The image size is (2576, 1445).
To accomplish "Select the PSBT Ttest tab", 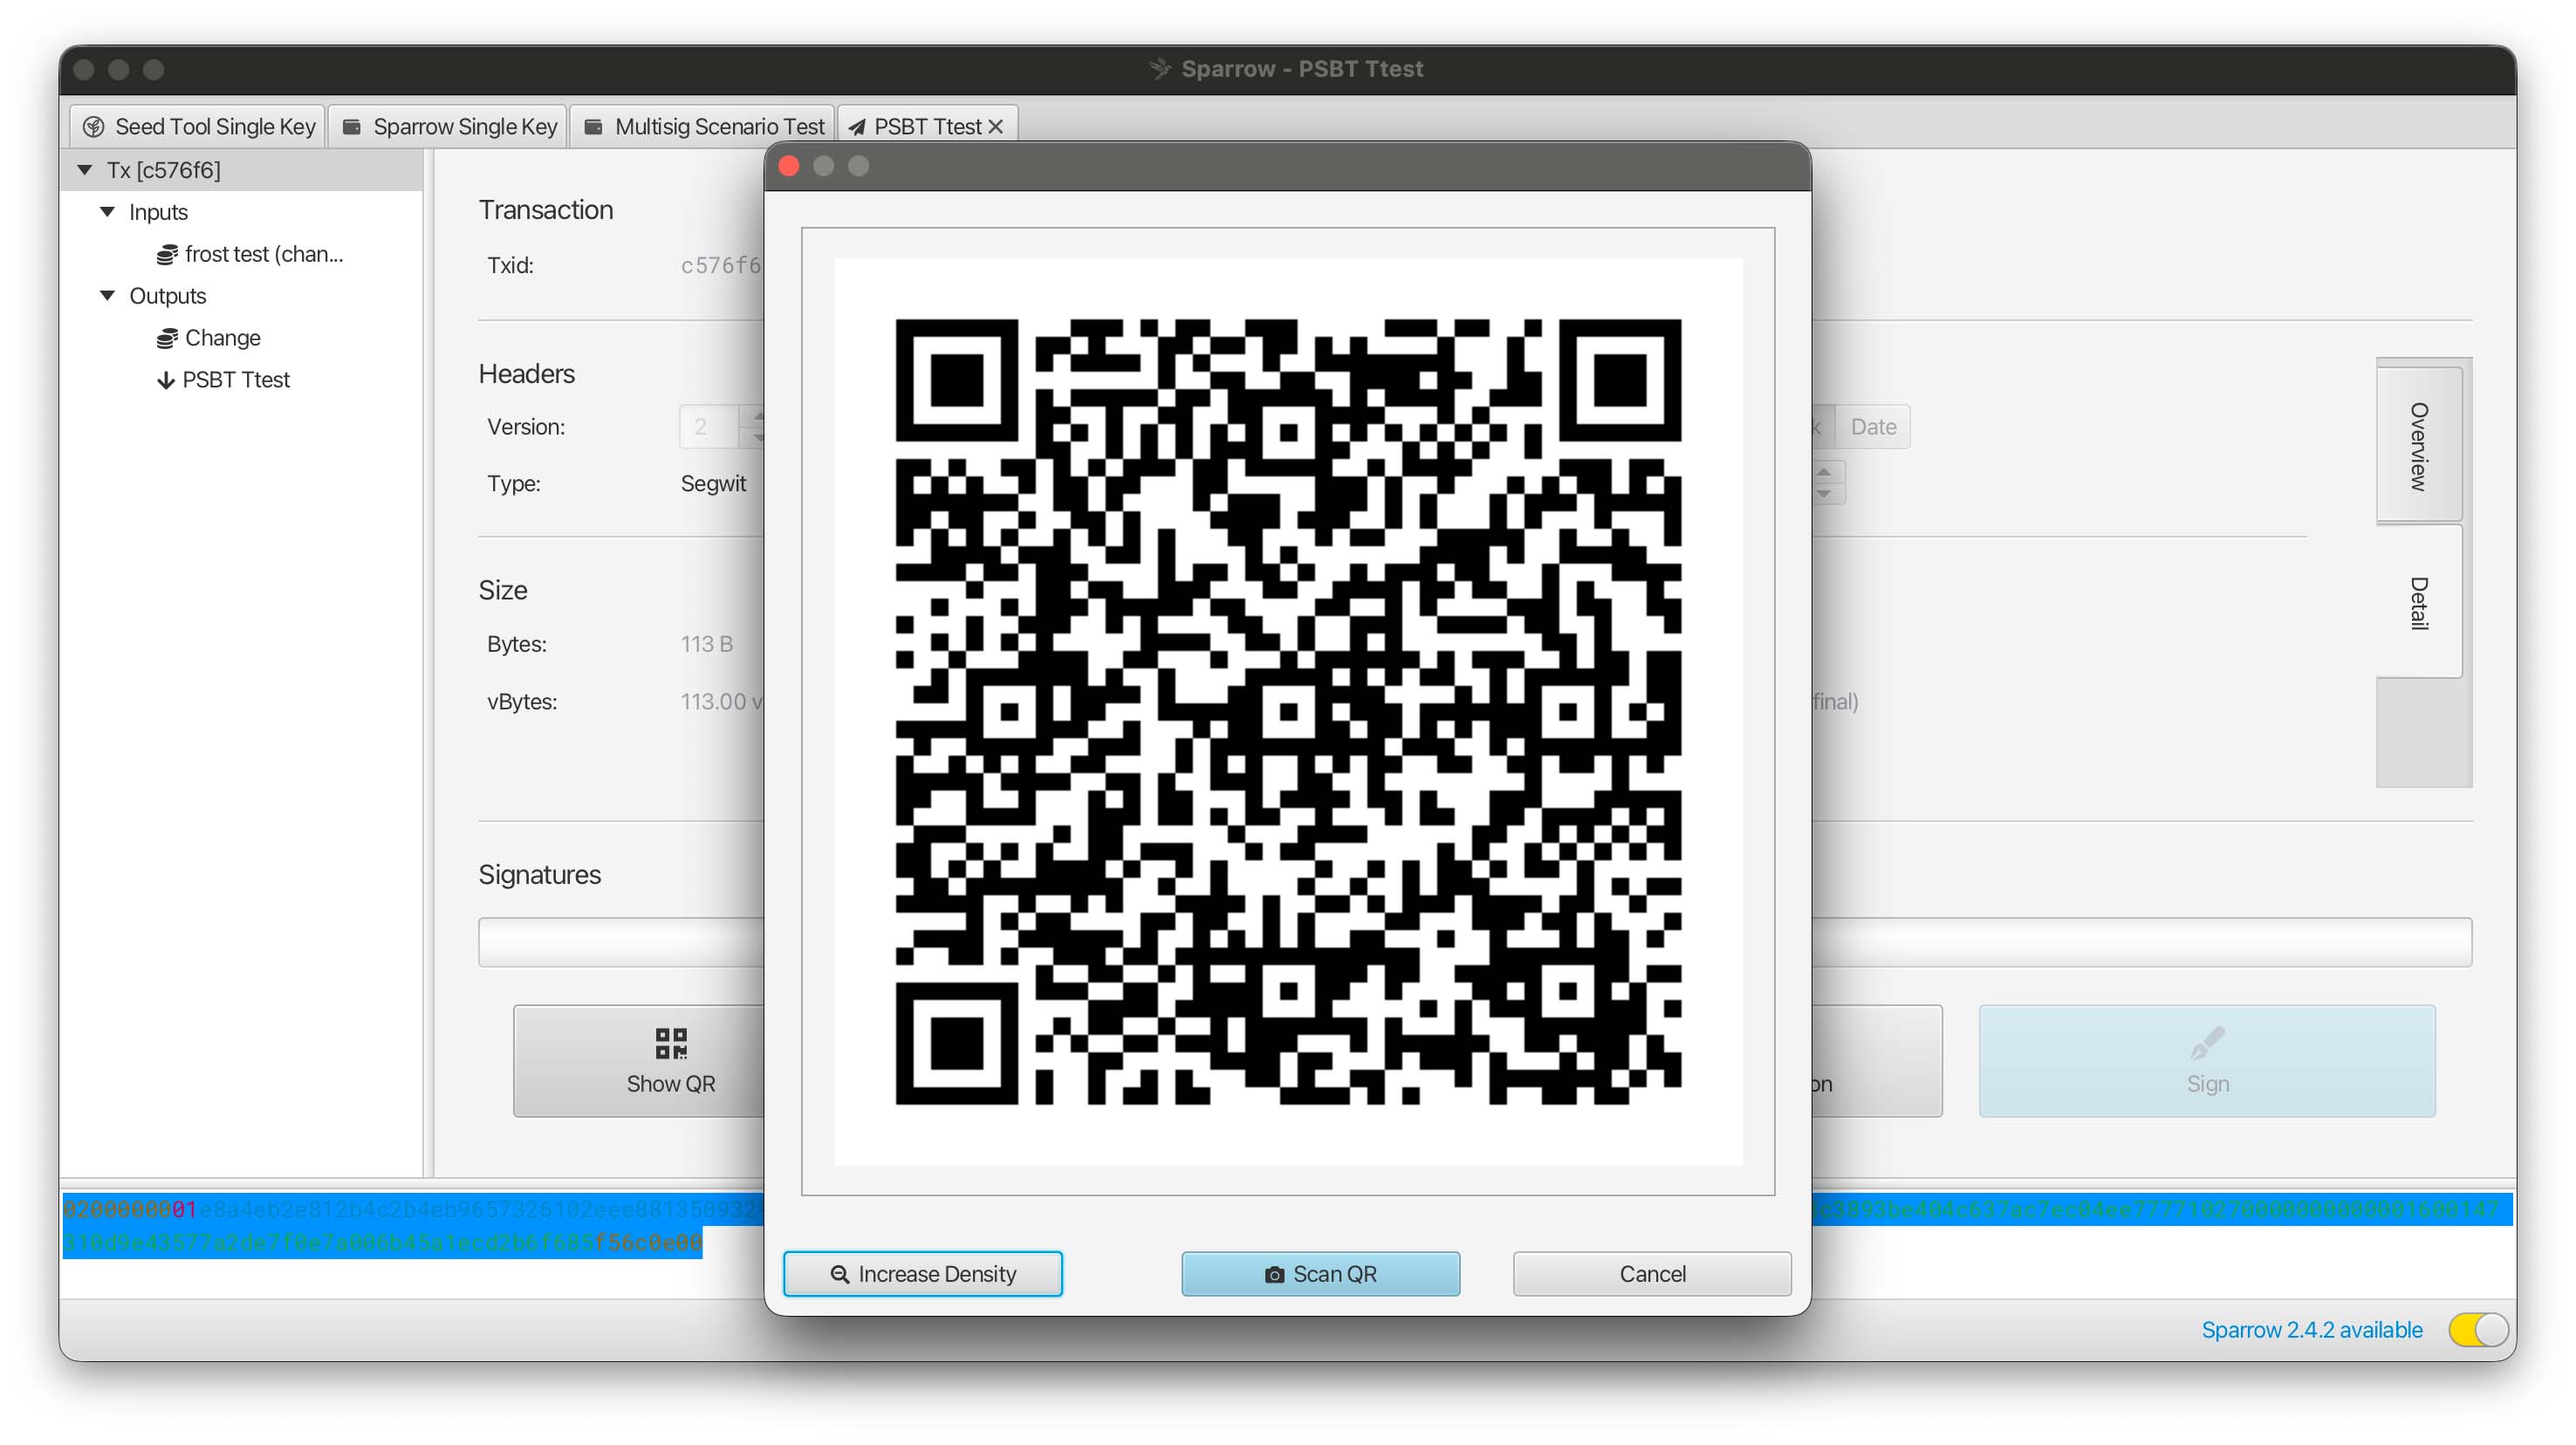I will pos(926,127).
